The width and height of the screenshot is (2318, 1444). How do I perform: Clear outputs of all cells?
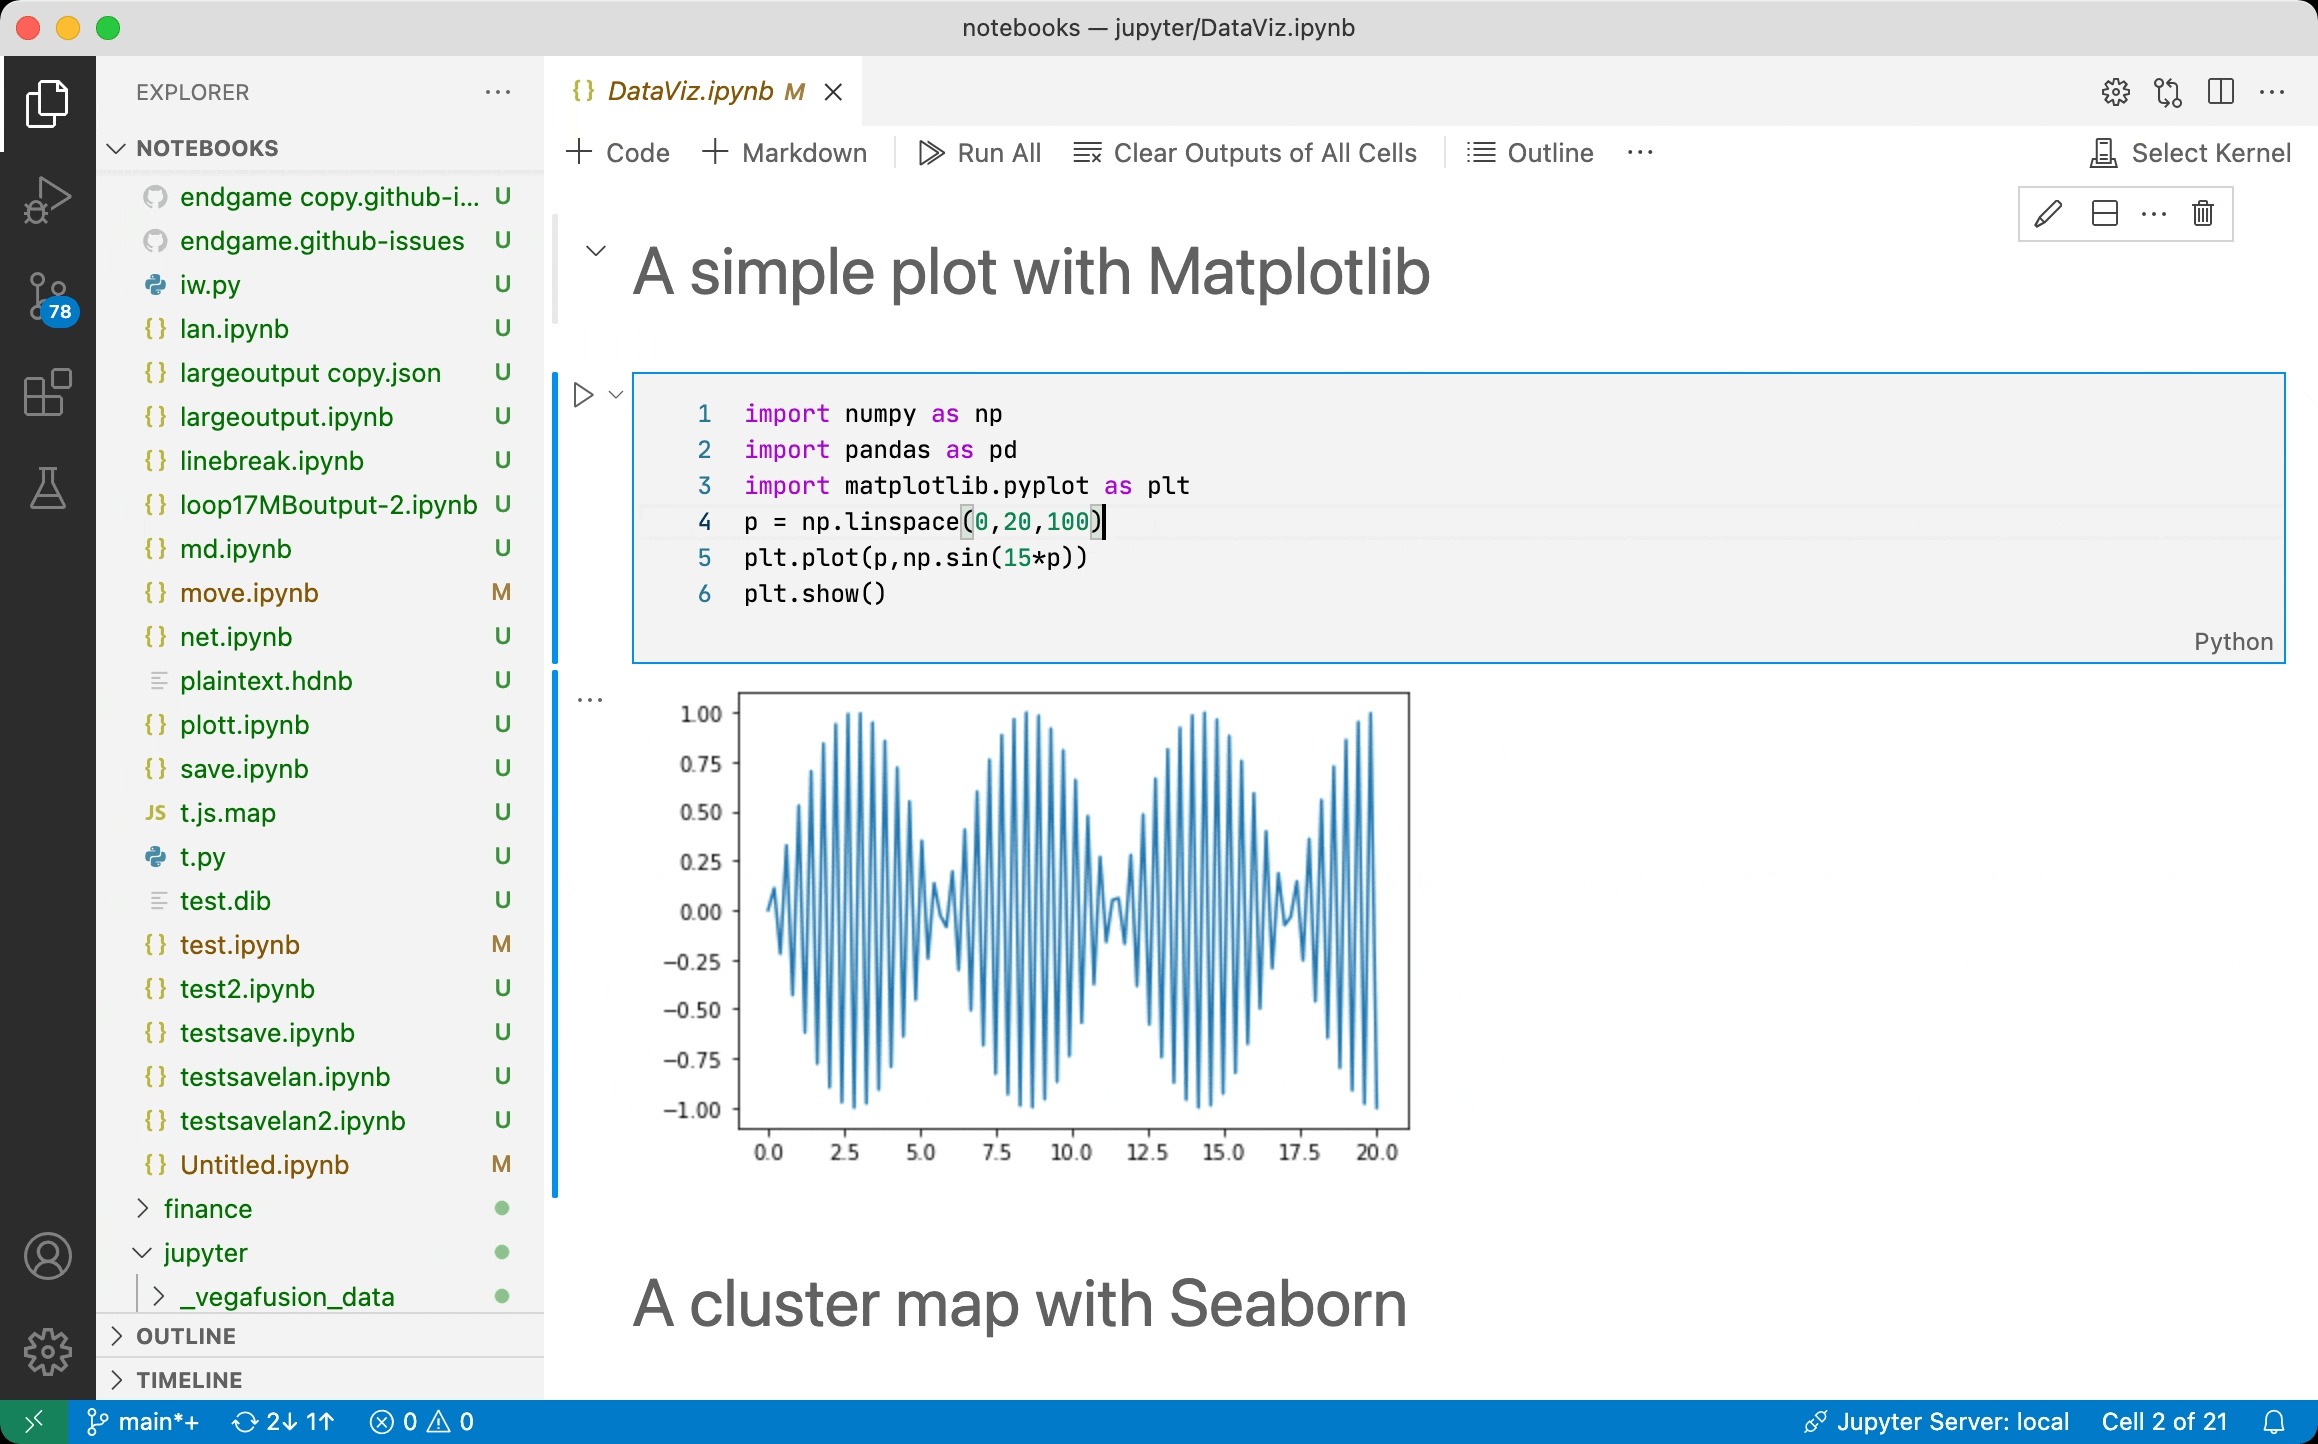click(1246, 152)
